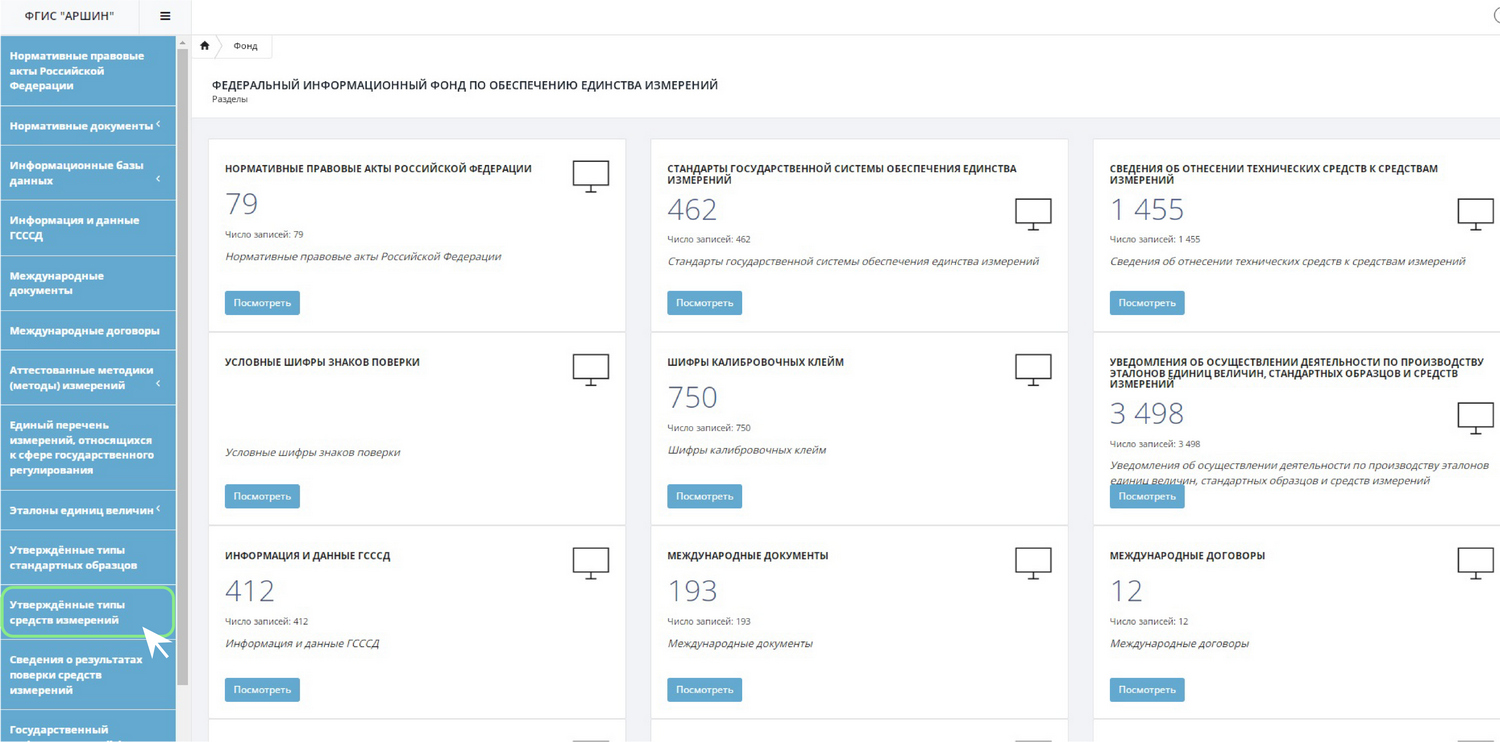The image size is (1500, 742).
Task: Click the home breadcrumb icon
Action: point(205,46)
